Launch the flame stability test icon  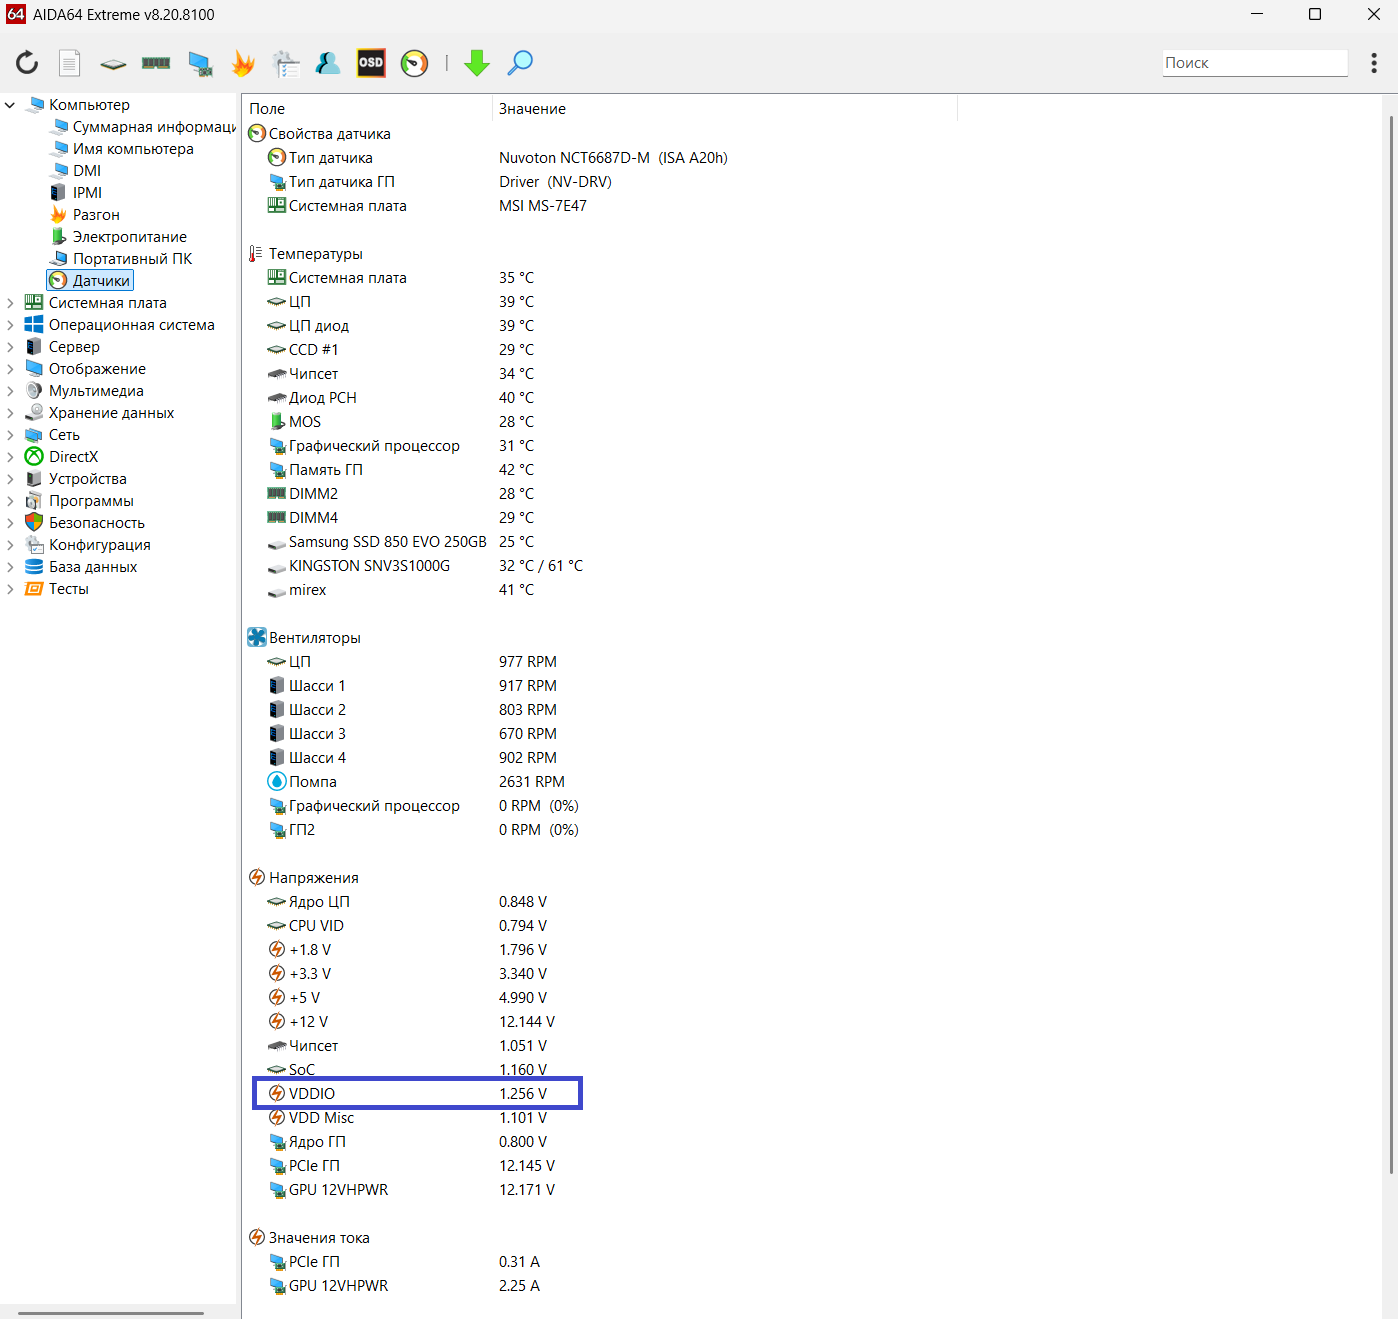point(243,63)
